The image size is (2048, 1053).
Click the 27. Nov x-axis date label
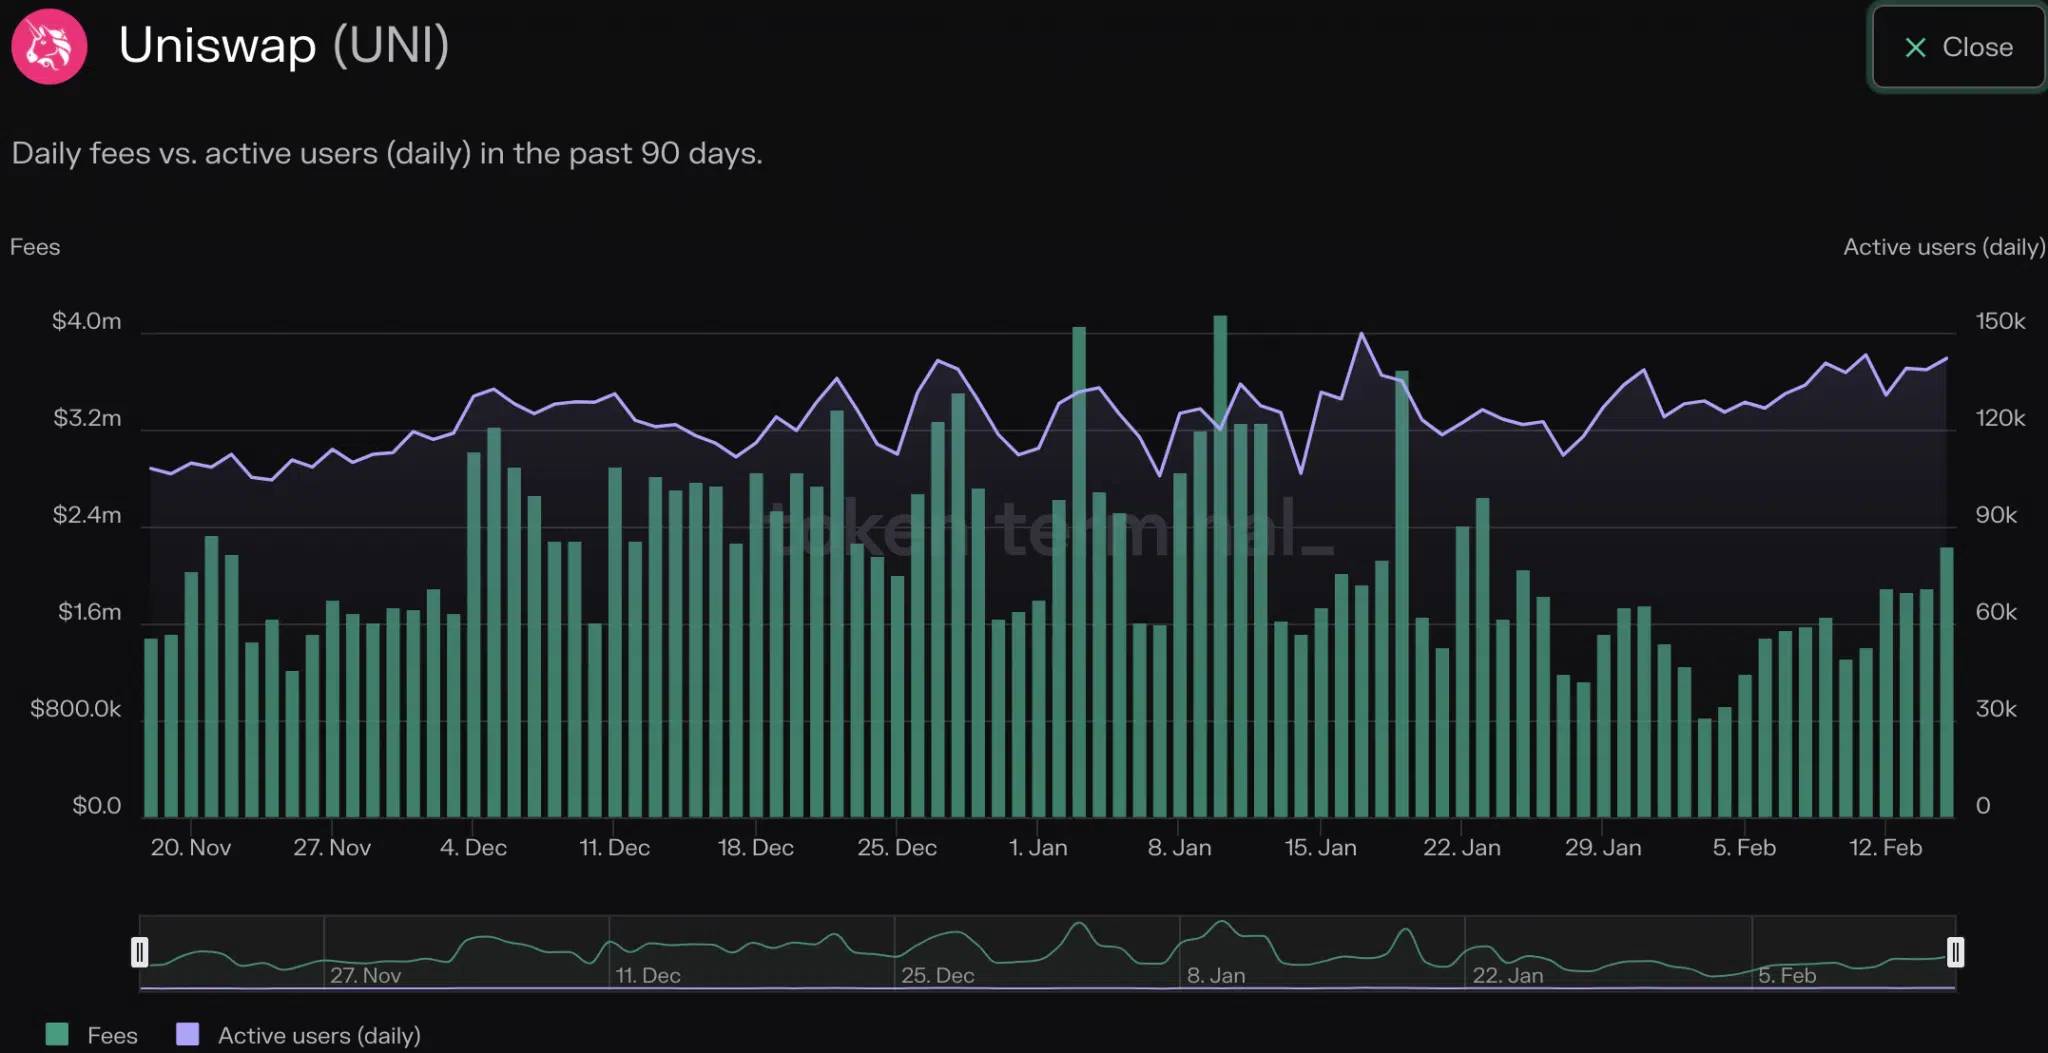(332, 848)
